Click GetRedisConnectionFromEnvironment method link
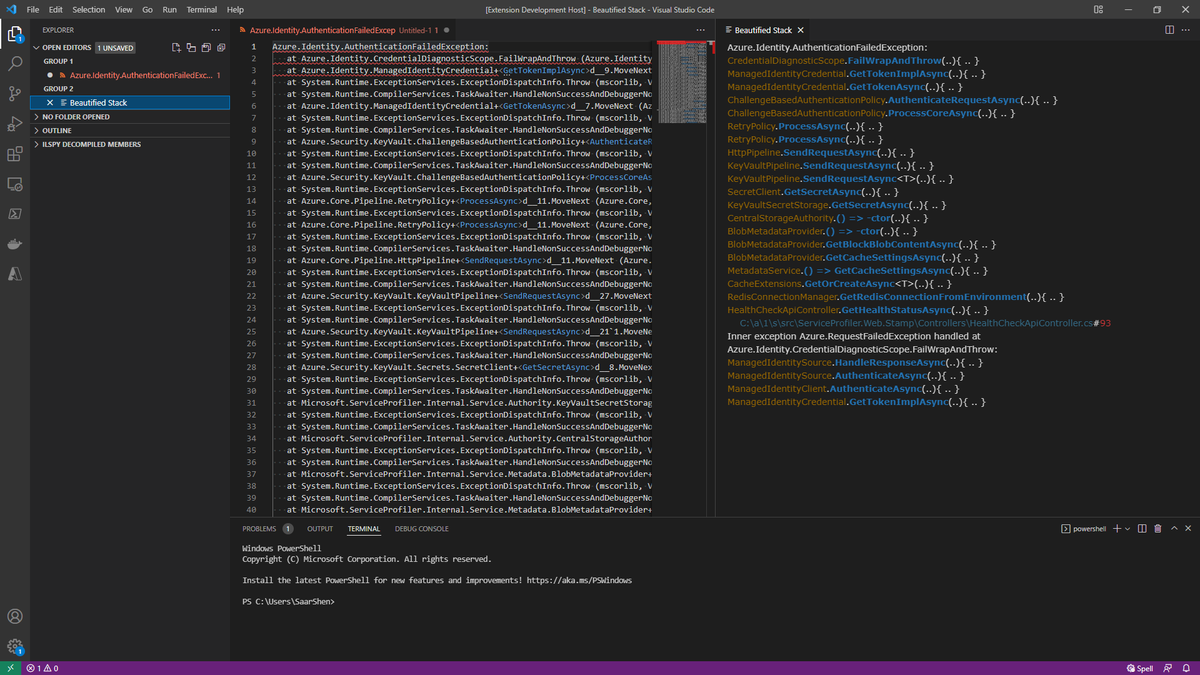1200x675 pixels. pos(932,297)
